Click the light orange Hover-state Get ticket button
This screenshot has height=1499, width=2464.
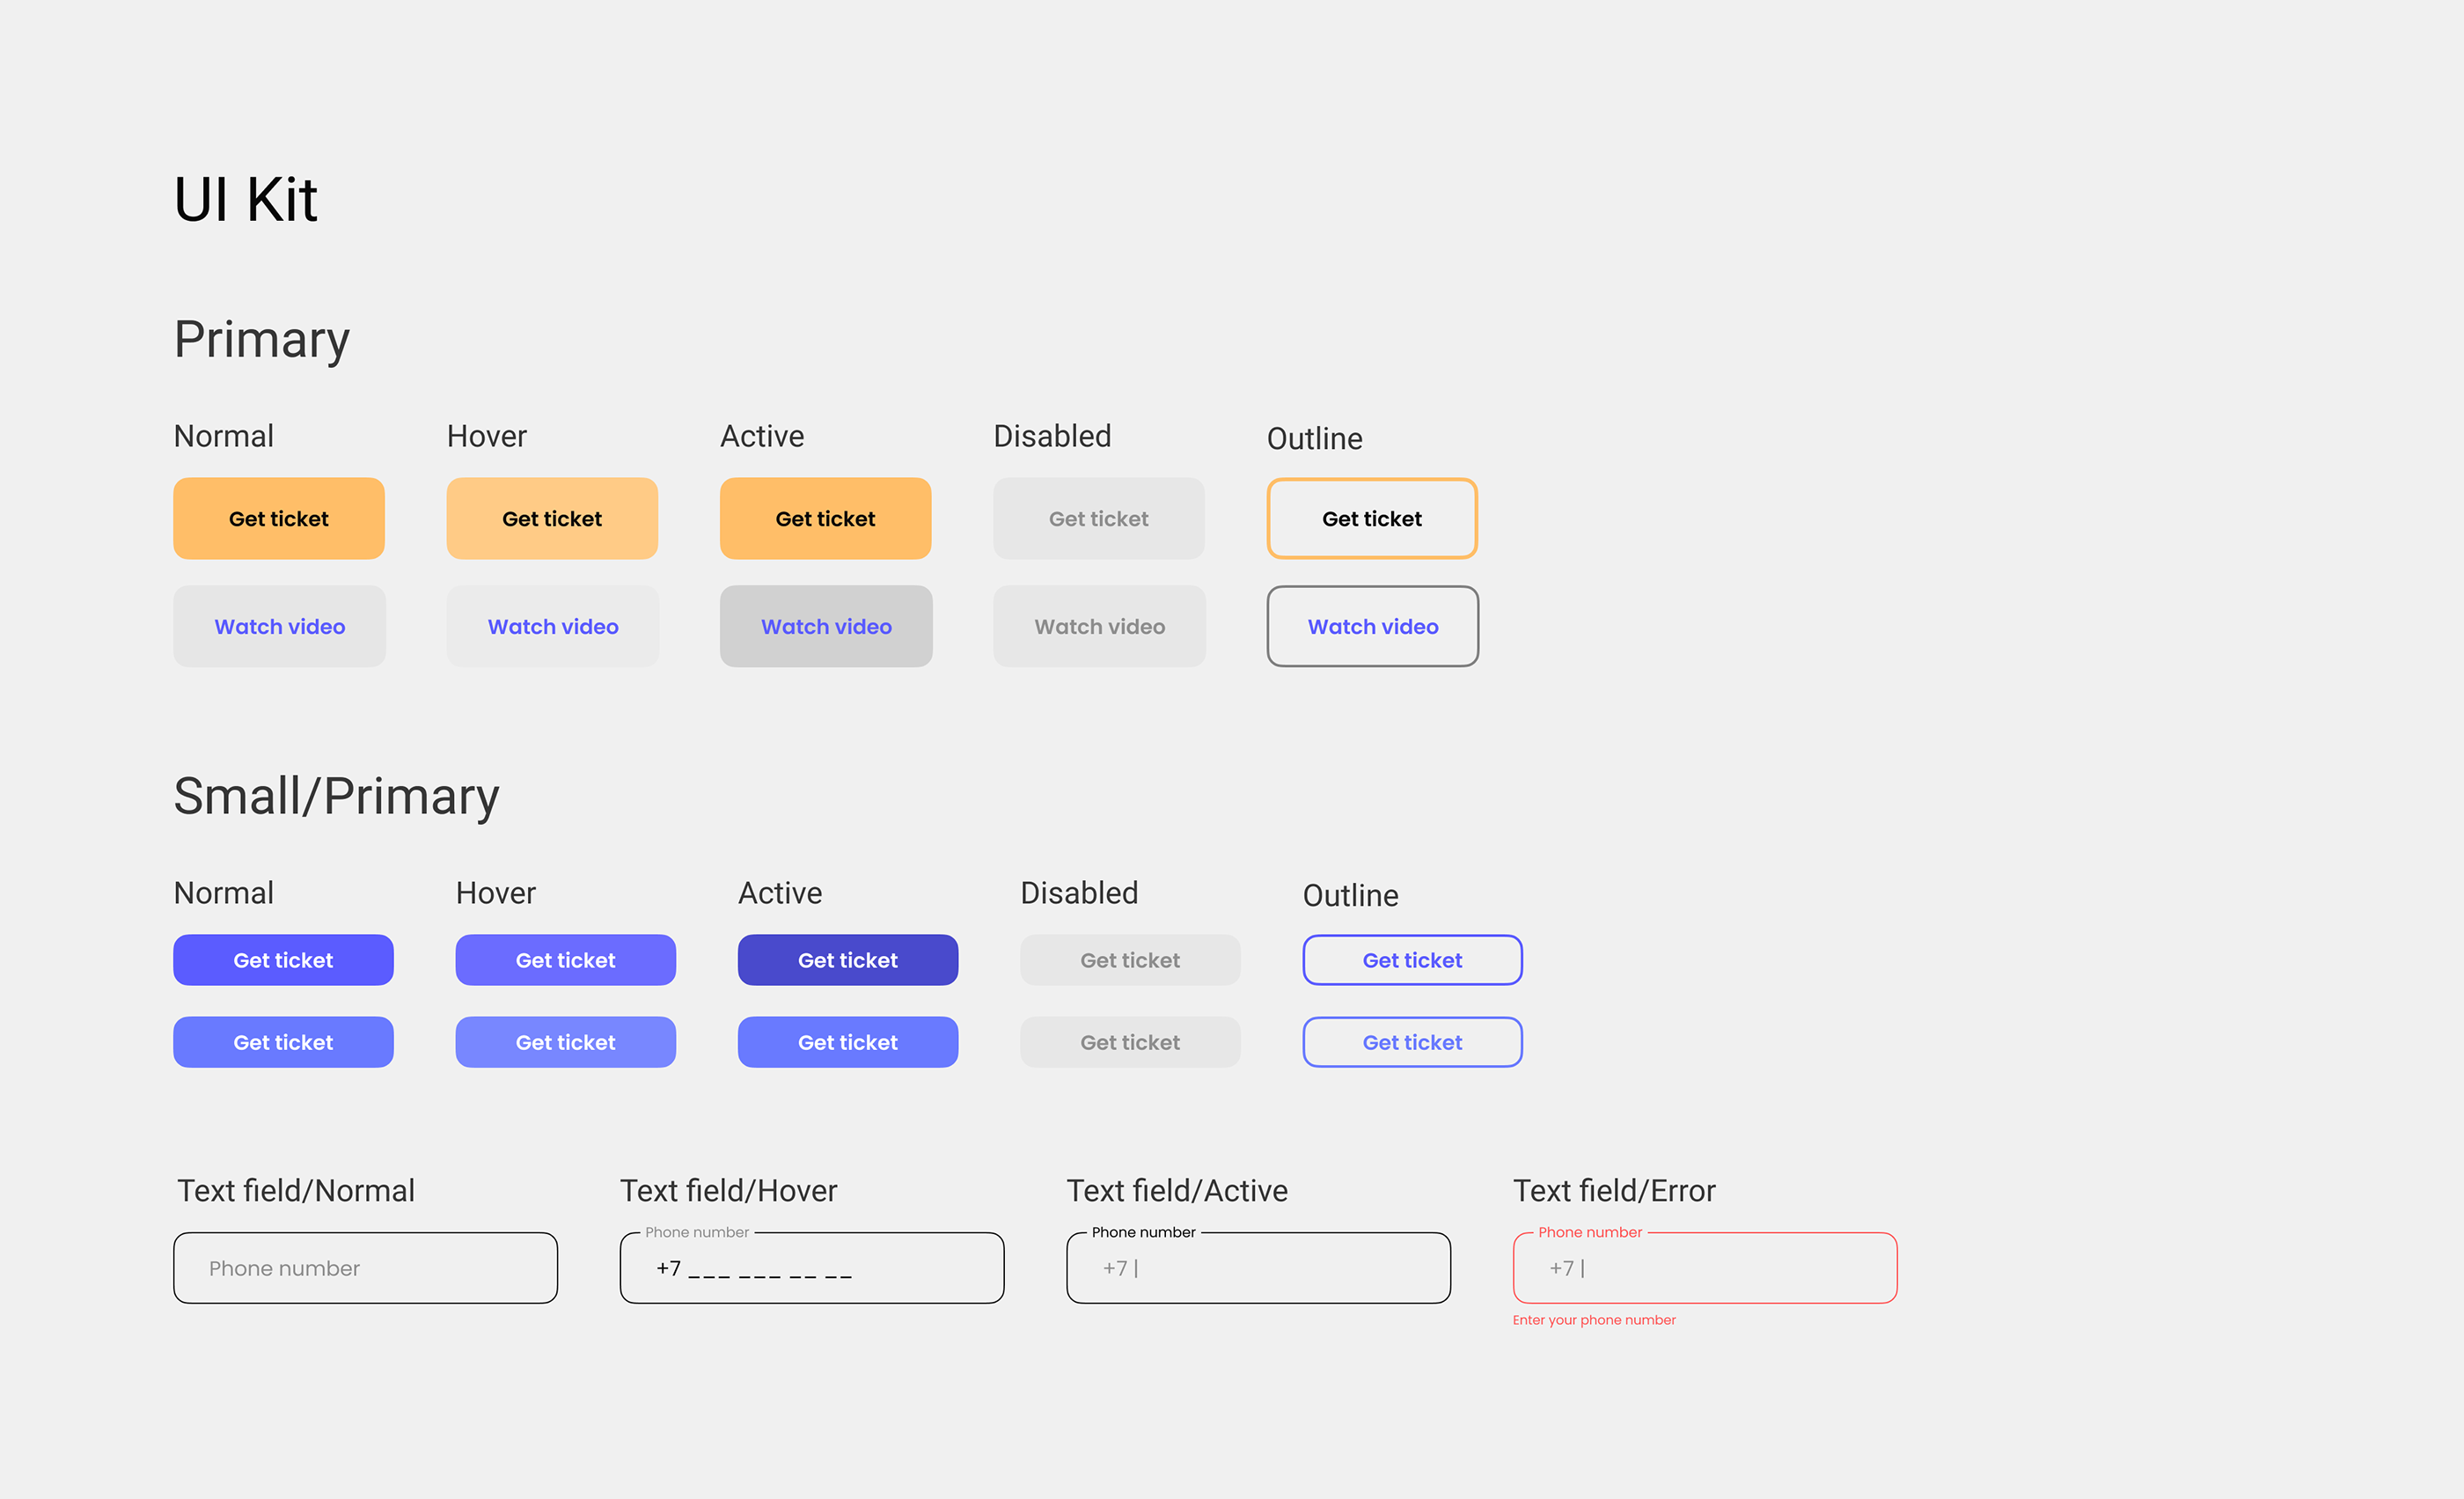552,518
